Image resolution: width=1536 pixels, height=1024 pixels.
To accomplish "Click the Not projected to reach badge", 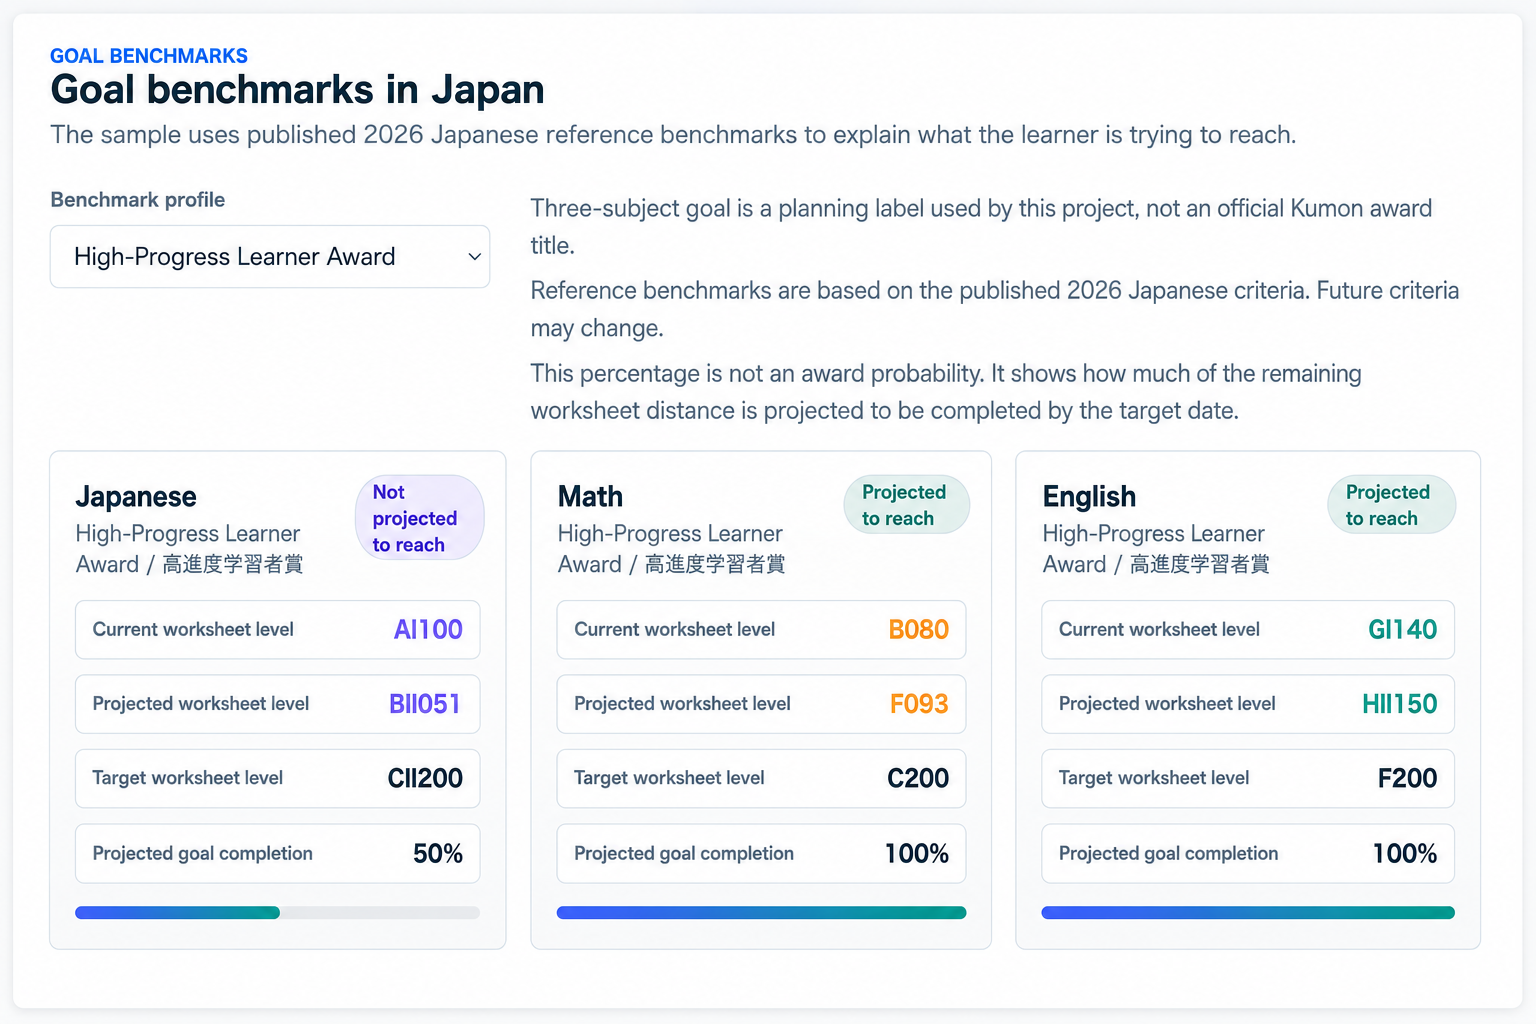I will [419, 518].
